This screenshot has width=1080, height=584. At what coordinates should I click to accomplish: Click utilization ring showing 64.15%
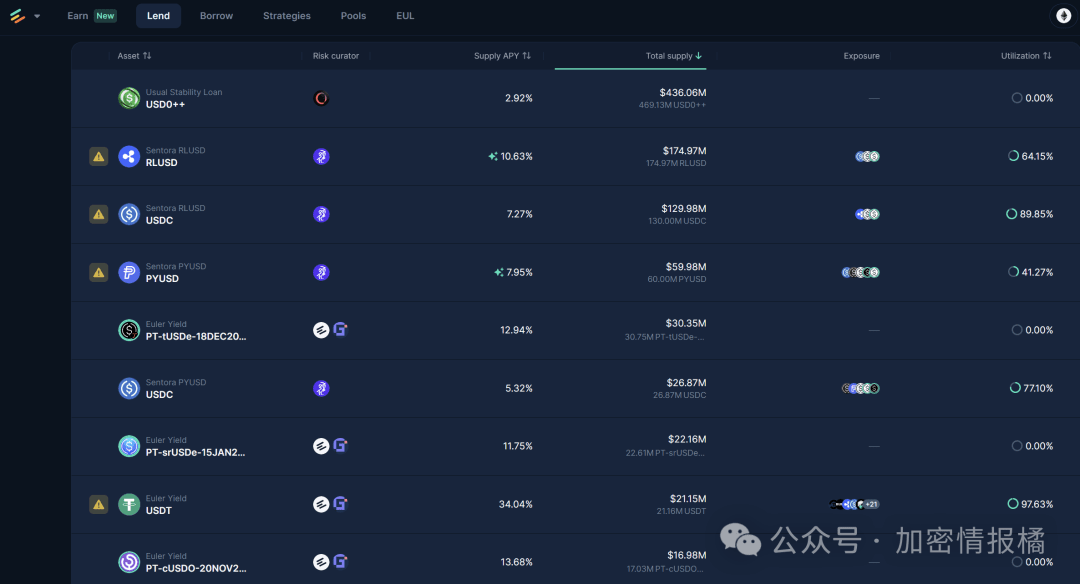[1013, 156]
